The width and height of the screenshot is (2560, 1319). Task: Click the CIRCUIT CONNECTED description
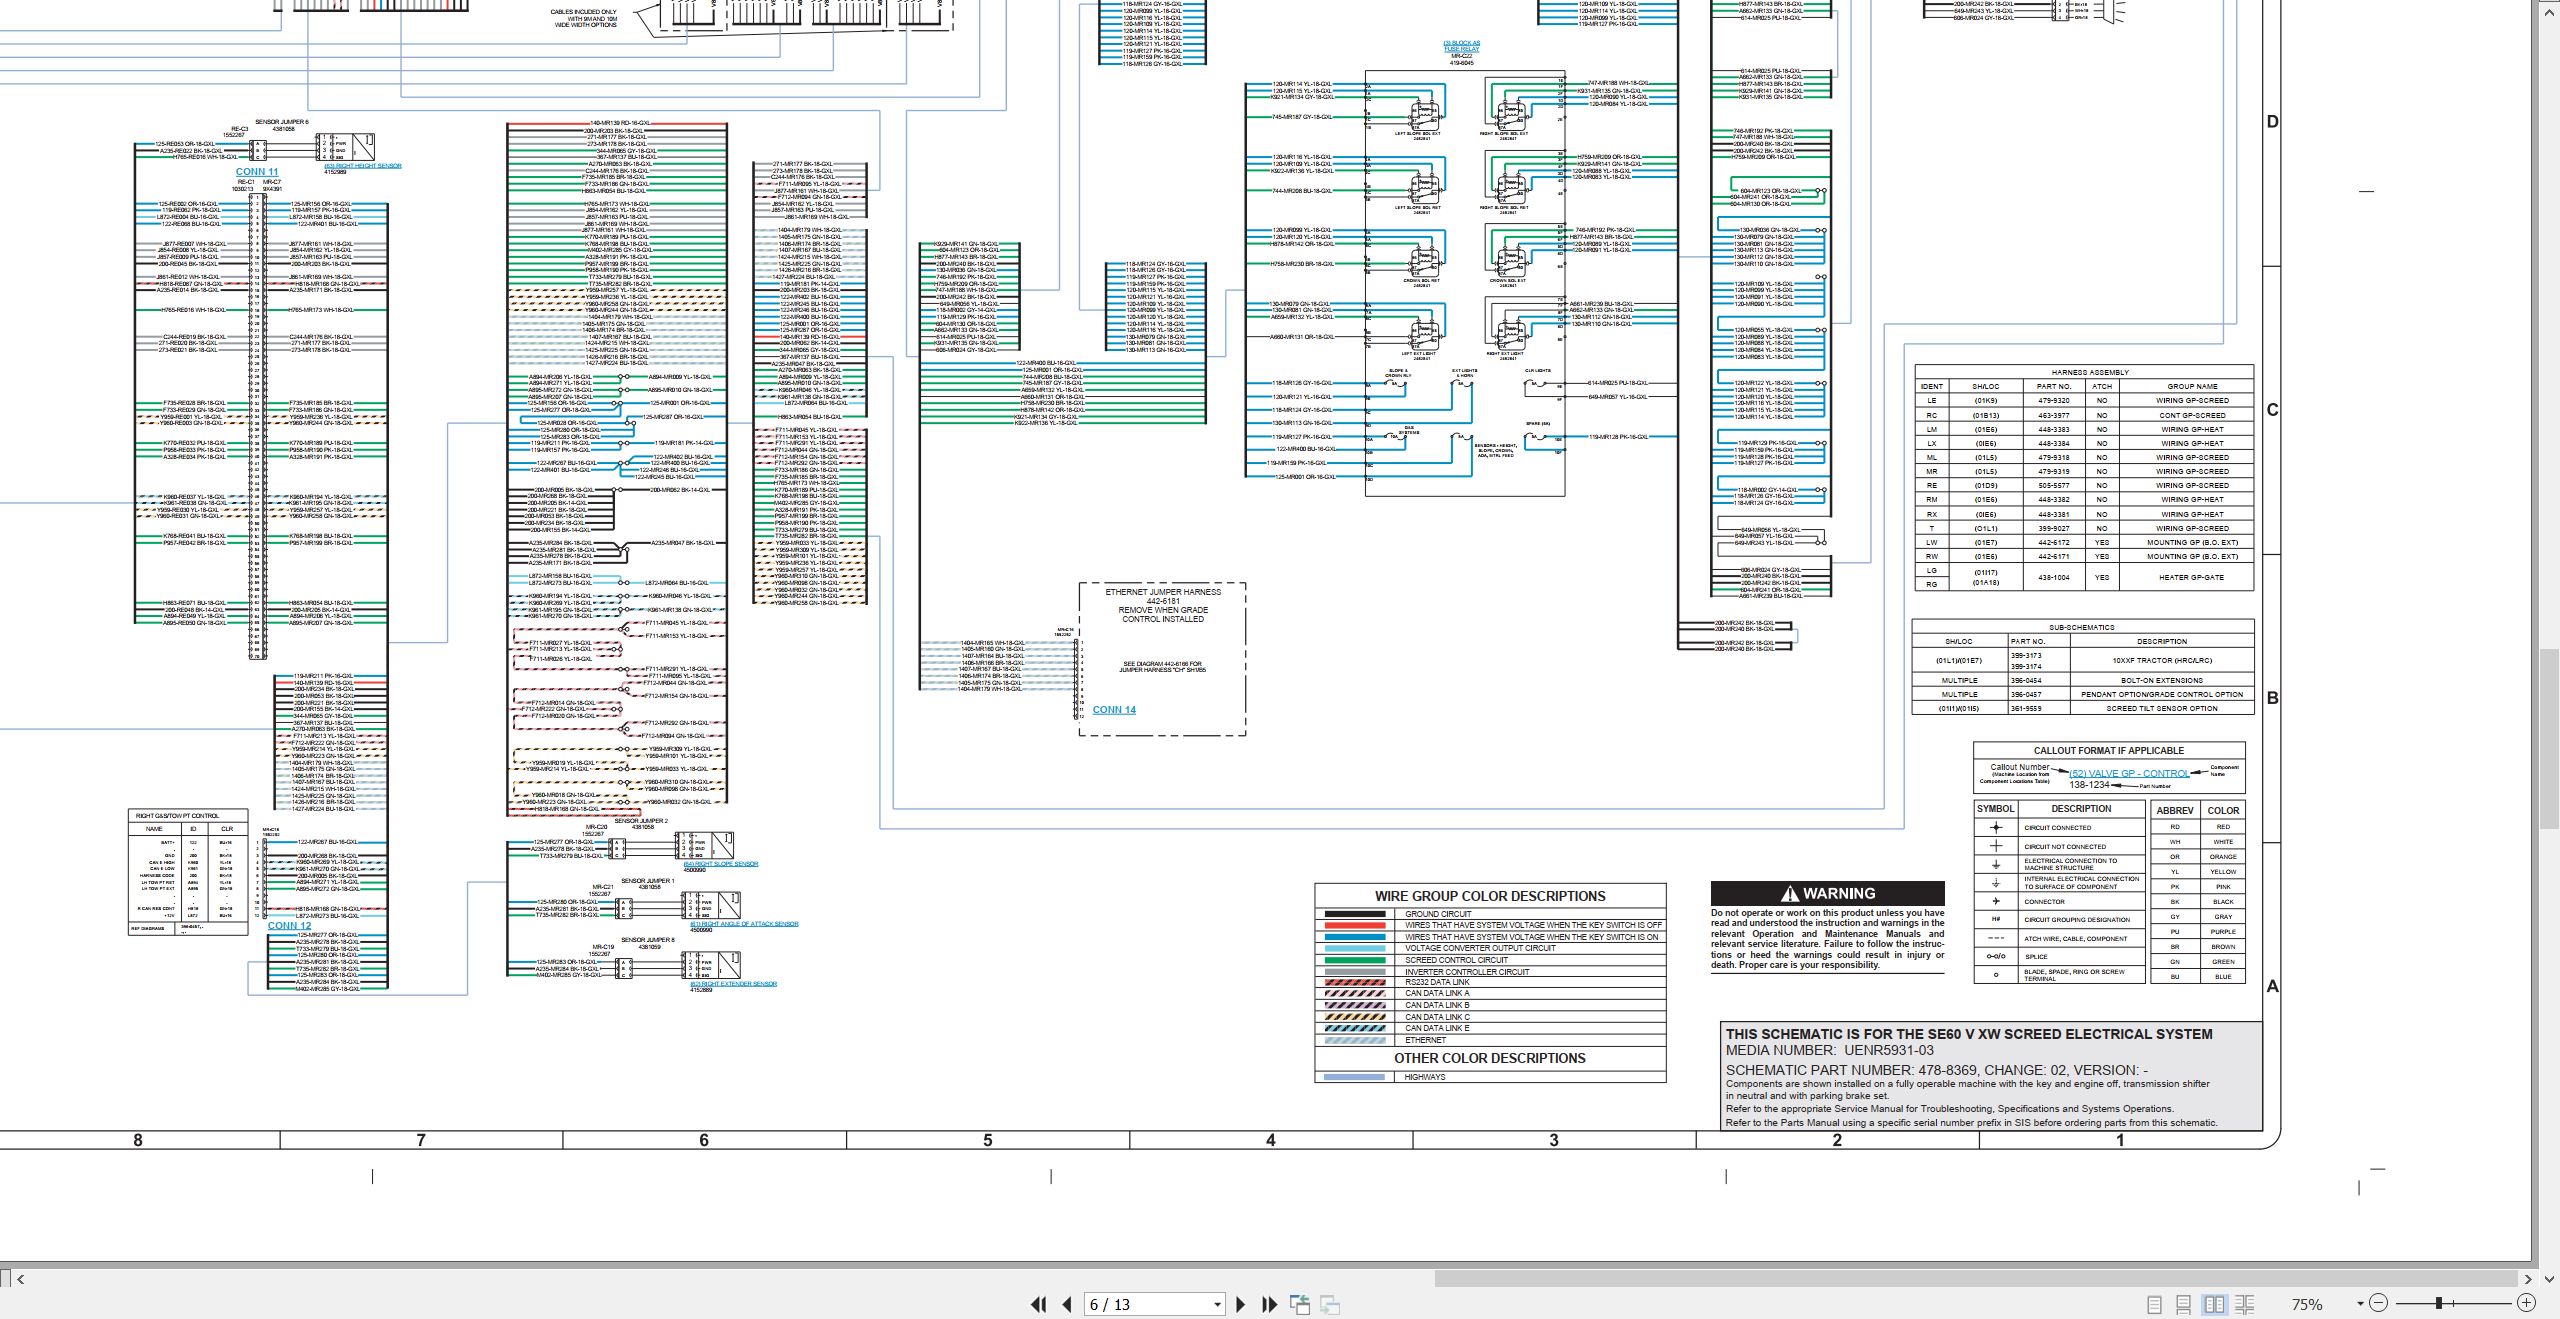click(x=2057, y=828)
